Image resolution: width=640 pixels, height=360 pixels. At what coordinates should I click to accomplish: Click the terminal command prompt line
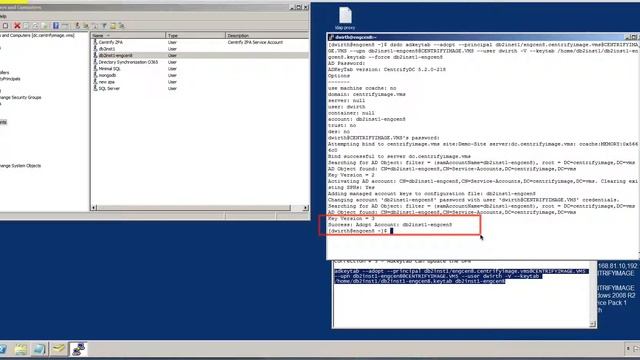pos(360,231)
